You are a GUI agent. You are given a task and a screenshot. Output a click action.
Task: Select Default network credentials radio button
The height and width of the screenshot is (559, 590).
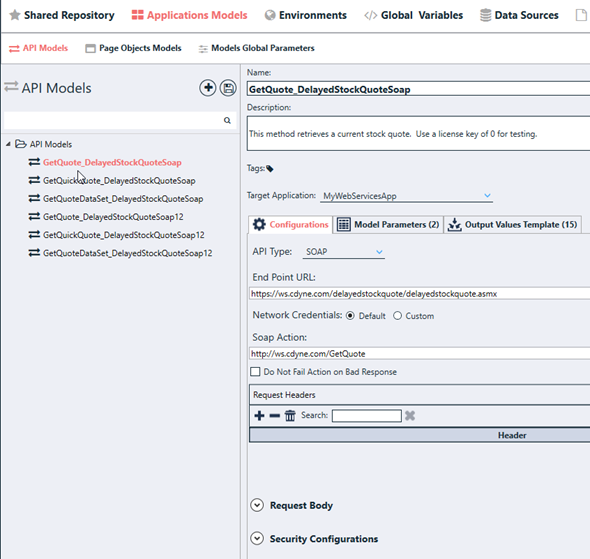tap(350, 316)
